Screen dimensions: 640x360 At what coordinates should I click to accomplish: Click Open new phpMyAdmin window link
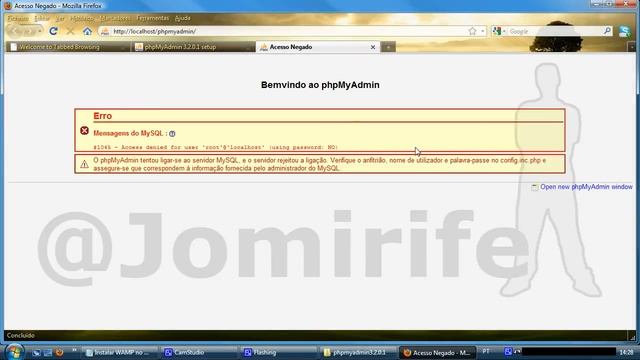[586, 187]
